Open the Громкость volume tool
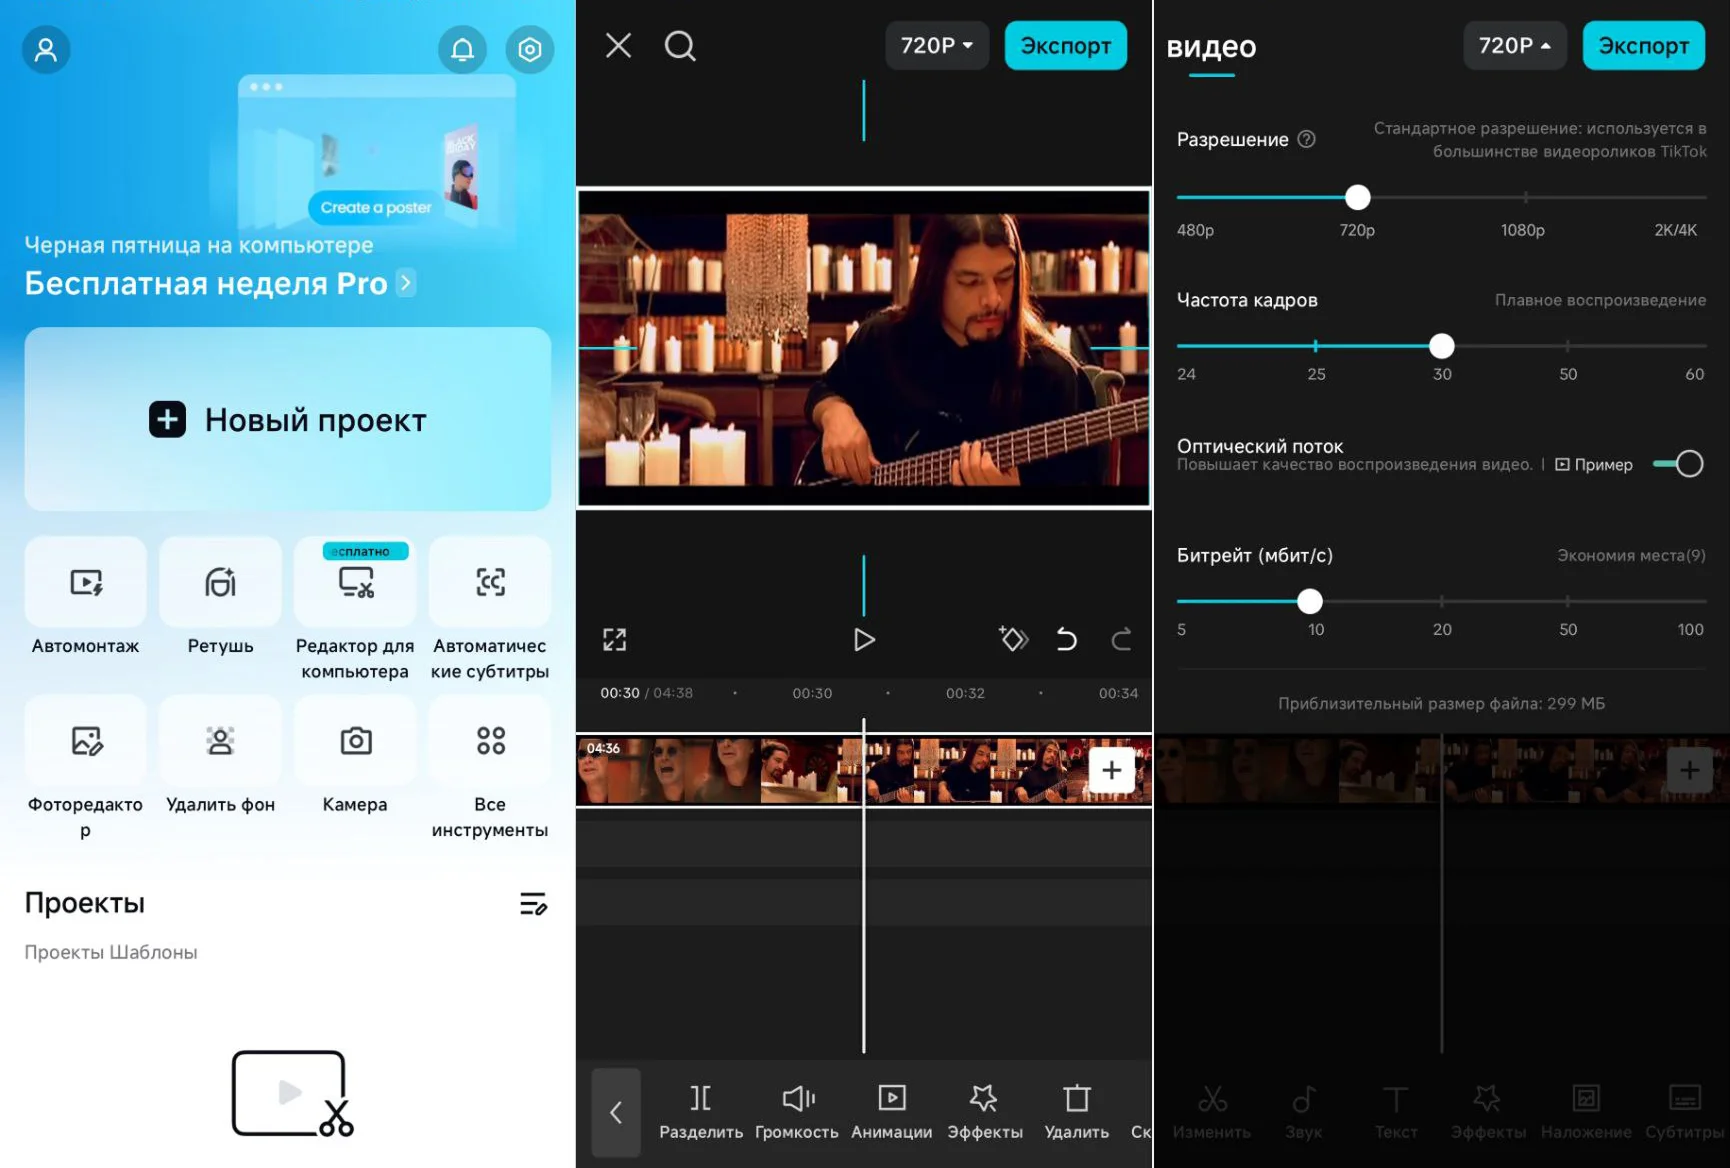The height and width of the screenshot is (1168, 1730). (797, 1110)
